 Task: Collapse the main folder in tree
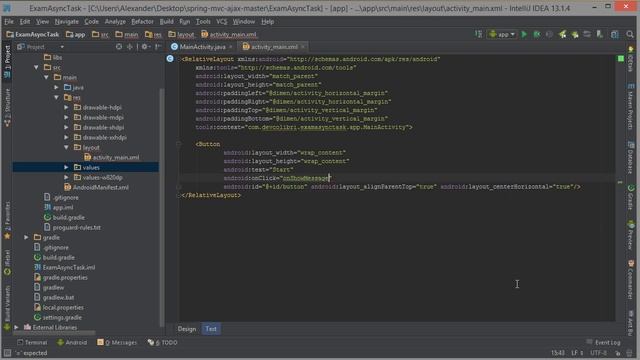[46, 77]
